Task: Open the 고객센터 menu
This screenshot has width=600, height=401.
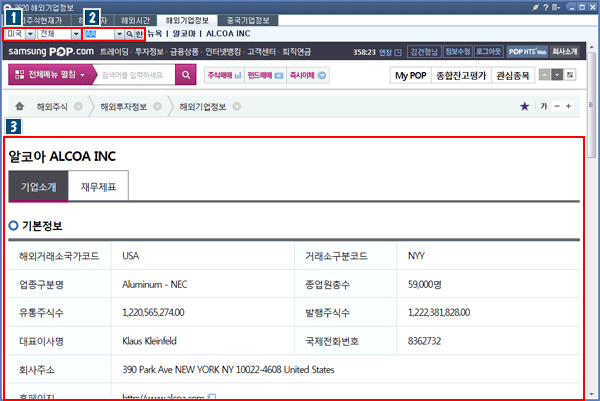Action: tap(261, 52)
